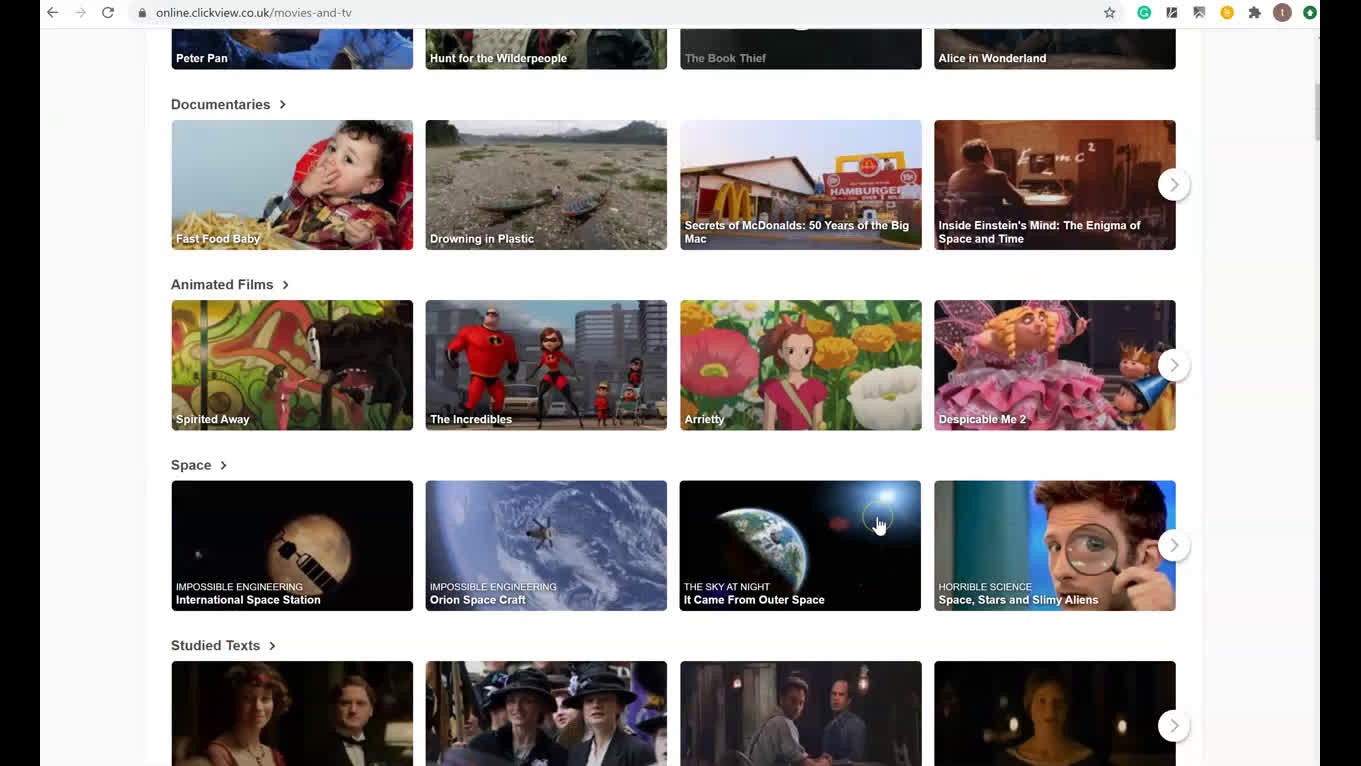
Task: Open the Peter Pan video
Action: pyautogui.click(x=292, y=49)
